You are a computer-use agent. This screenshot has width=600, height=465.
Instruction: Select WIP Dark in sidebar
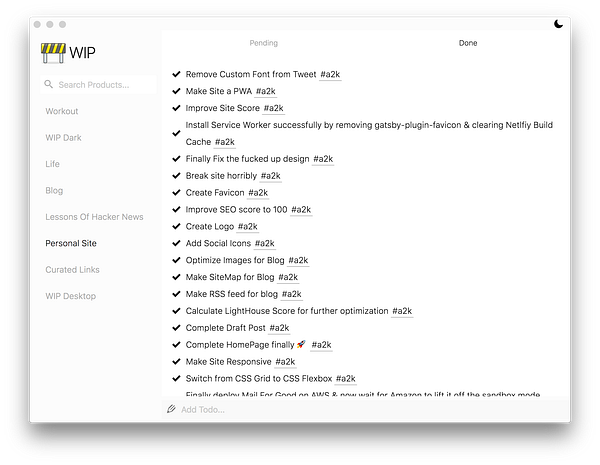point(63,137)
